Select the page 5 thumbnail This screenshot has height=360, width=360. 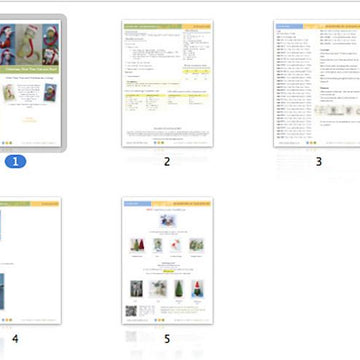coord(167,261)
